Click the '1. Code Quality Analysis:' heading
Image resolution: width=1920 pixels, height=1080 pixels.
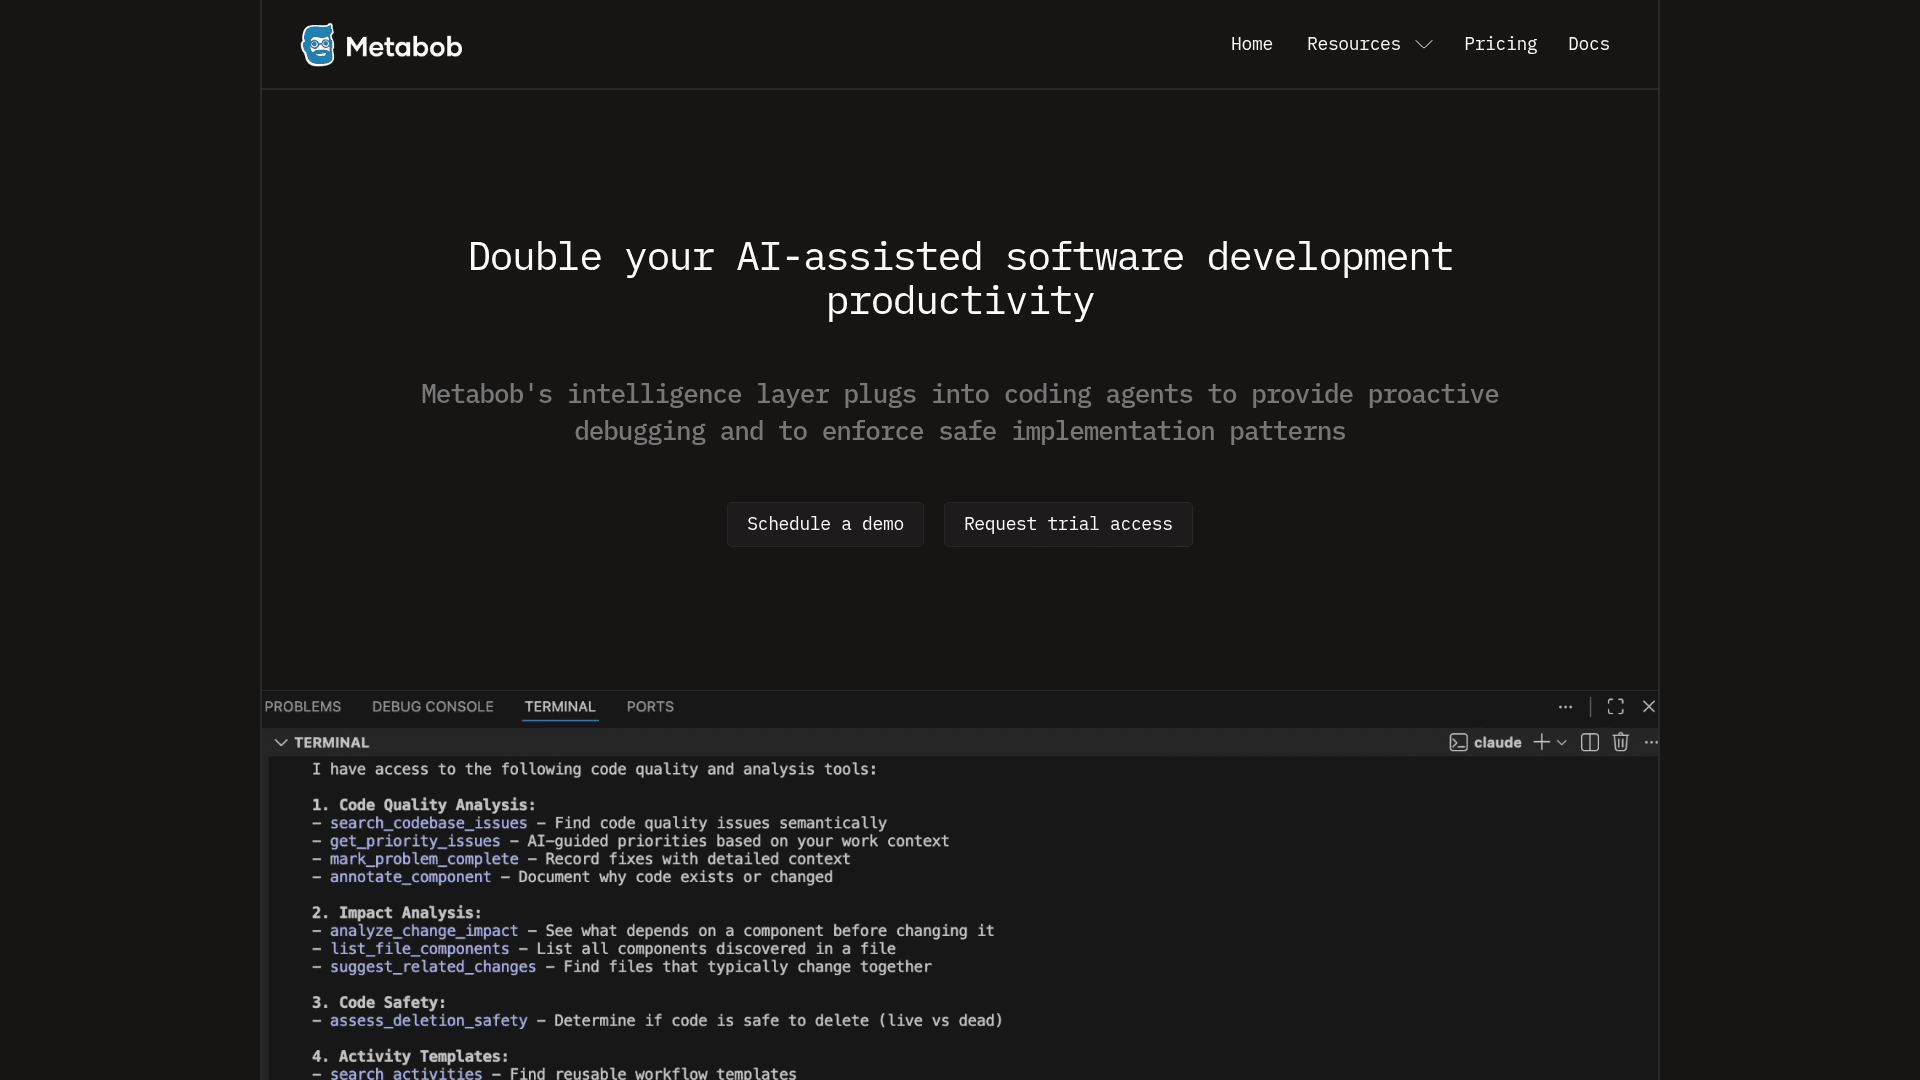(x=423, y=805)
